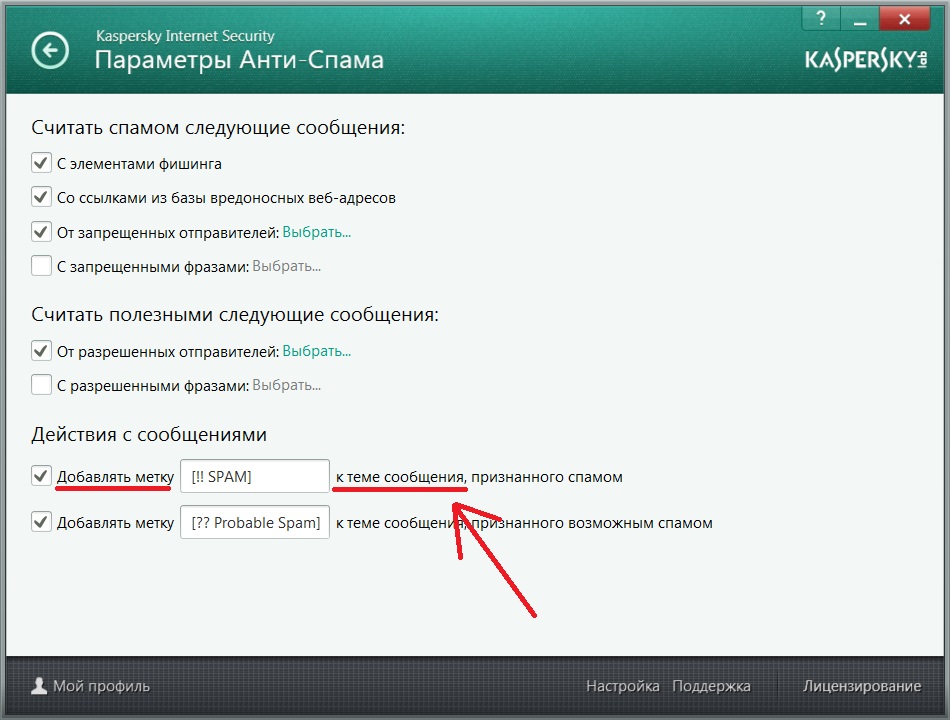This screenshot has width=950, height=720.
Task: Enable 'С запрещенными фразами' checkbox
Action: [x=41, y=265]
